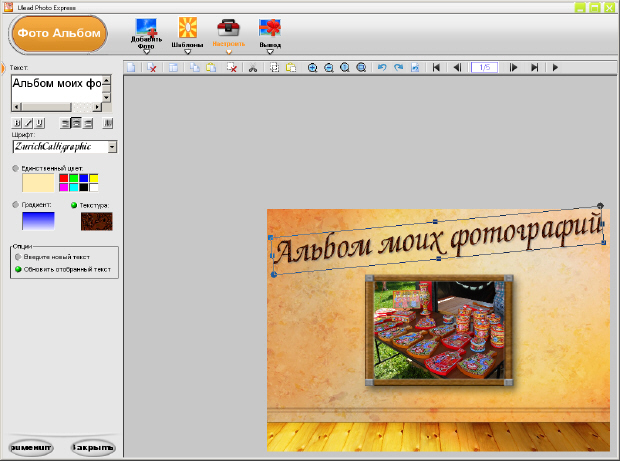Align text to the center

click(x=76, y=123)
